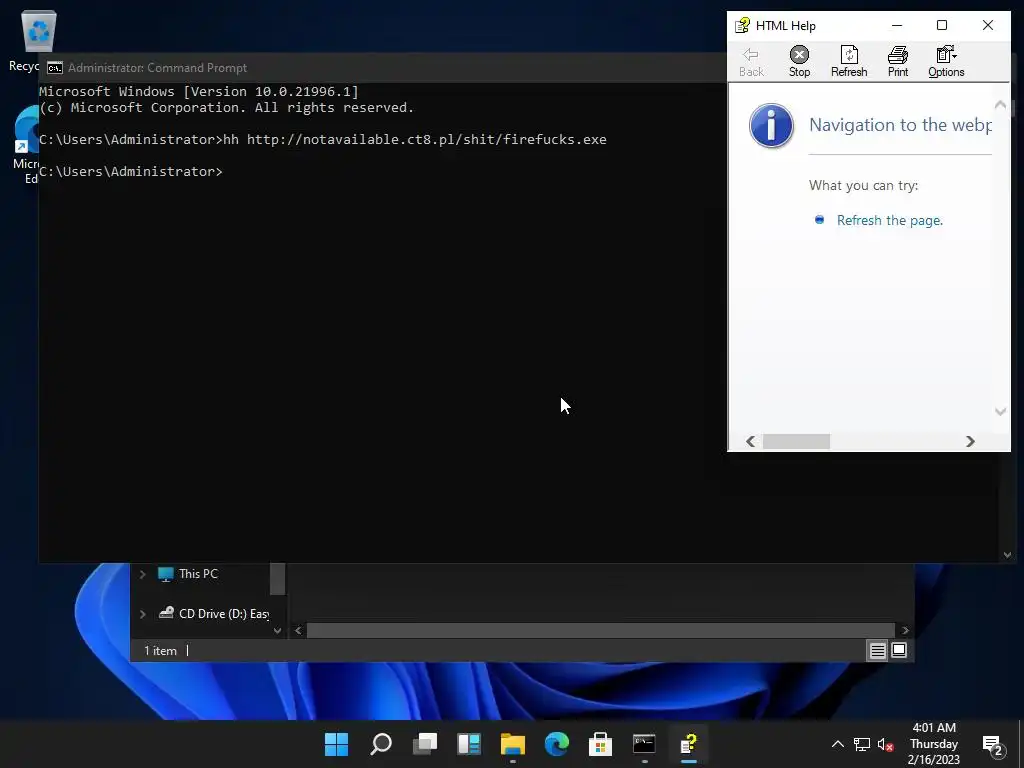Open the Options menu in HTML Help
This screenshot has height=768, width=1024.
pos(946,62)
